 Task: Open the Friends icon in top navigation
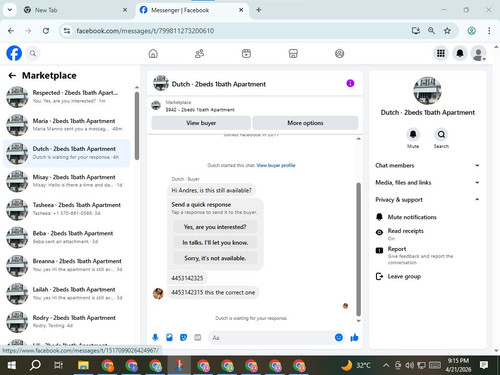pos(199,53)
